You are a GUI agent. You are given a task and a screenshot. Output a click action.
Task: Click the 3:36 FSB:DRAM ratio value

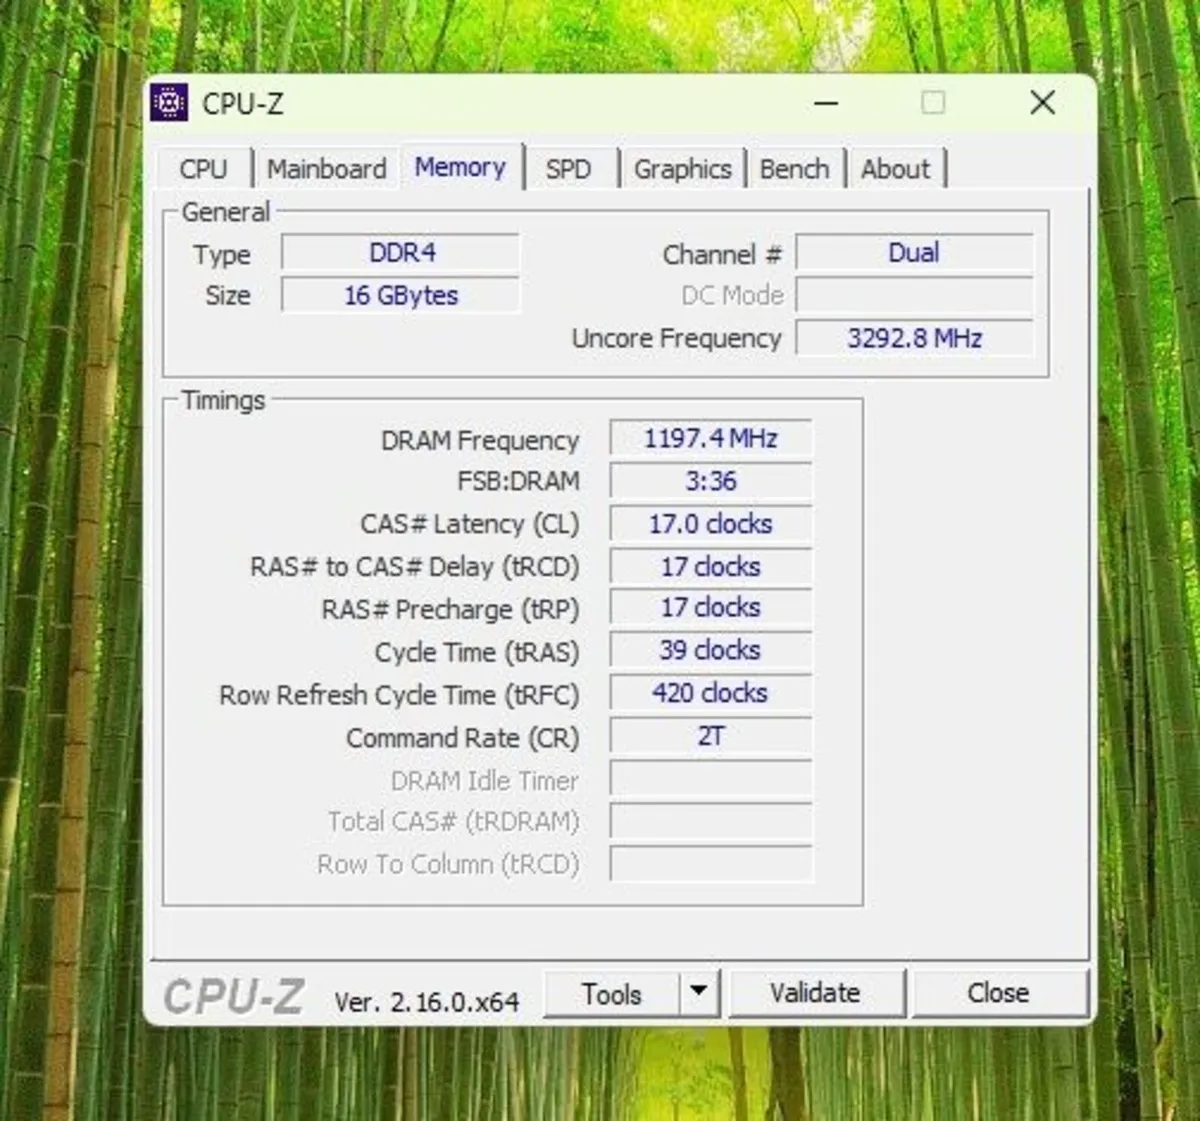click(x=711, y=481)
